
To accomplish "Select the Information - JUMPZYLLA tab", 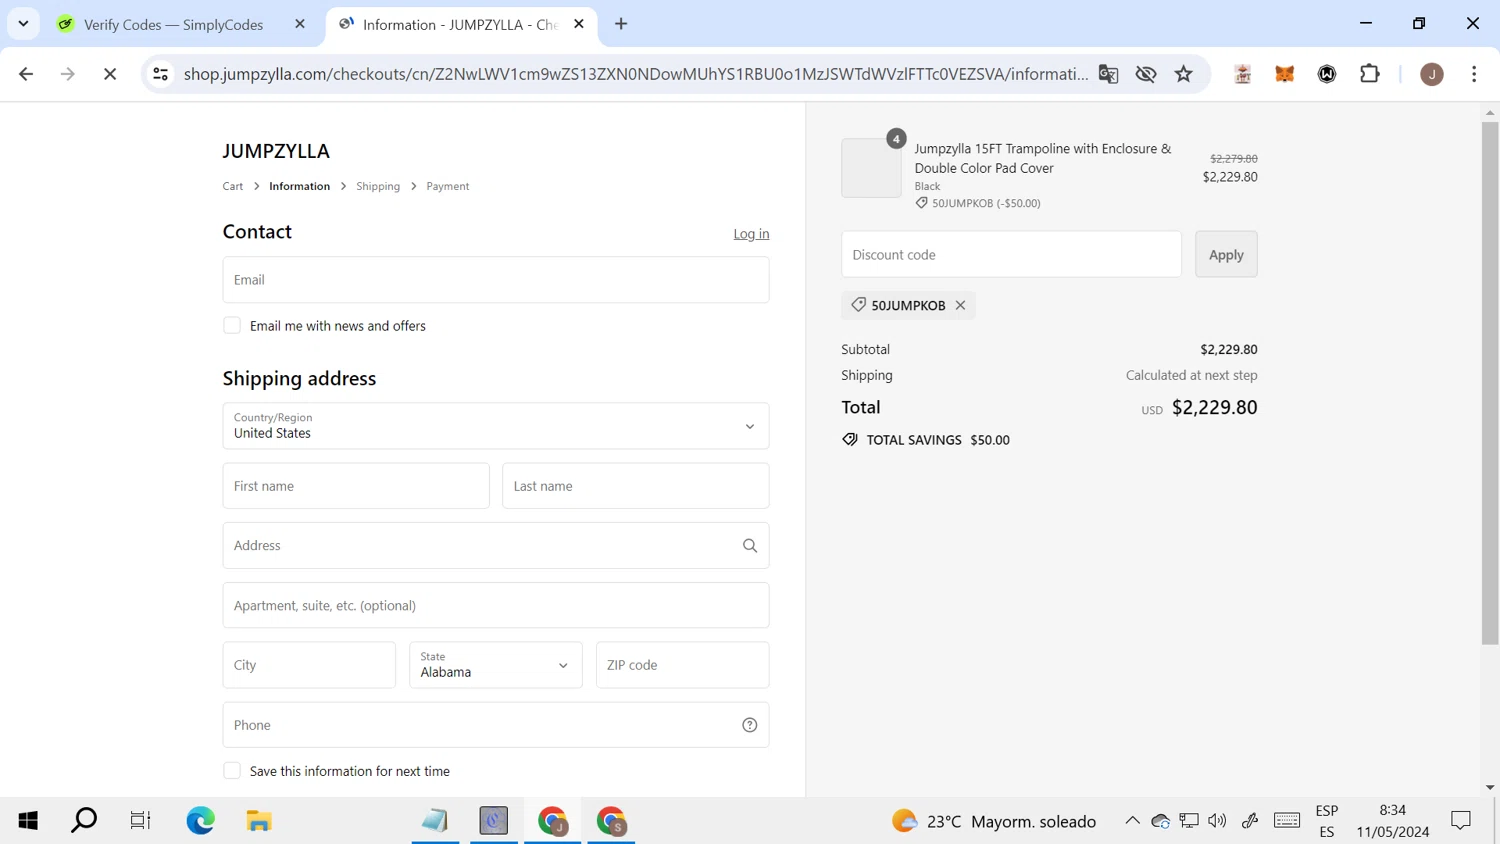I will pyautogui.click(x=460, y=25).
